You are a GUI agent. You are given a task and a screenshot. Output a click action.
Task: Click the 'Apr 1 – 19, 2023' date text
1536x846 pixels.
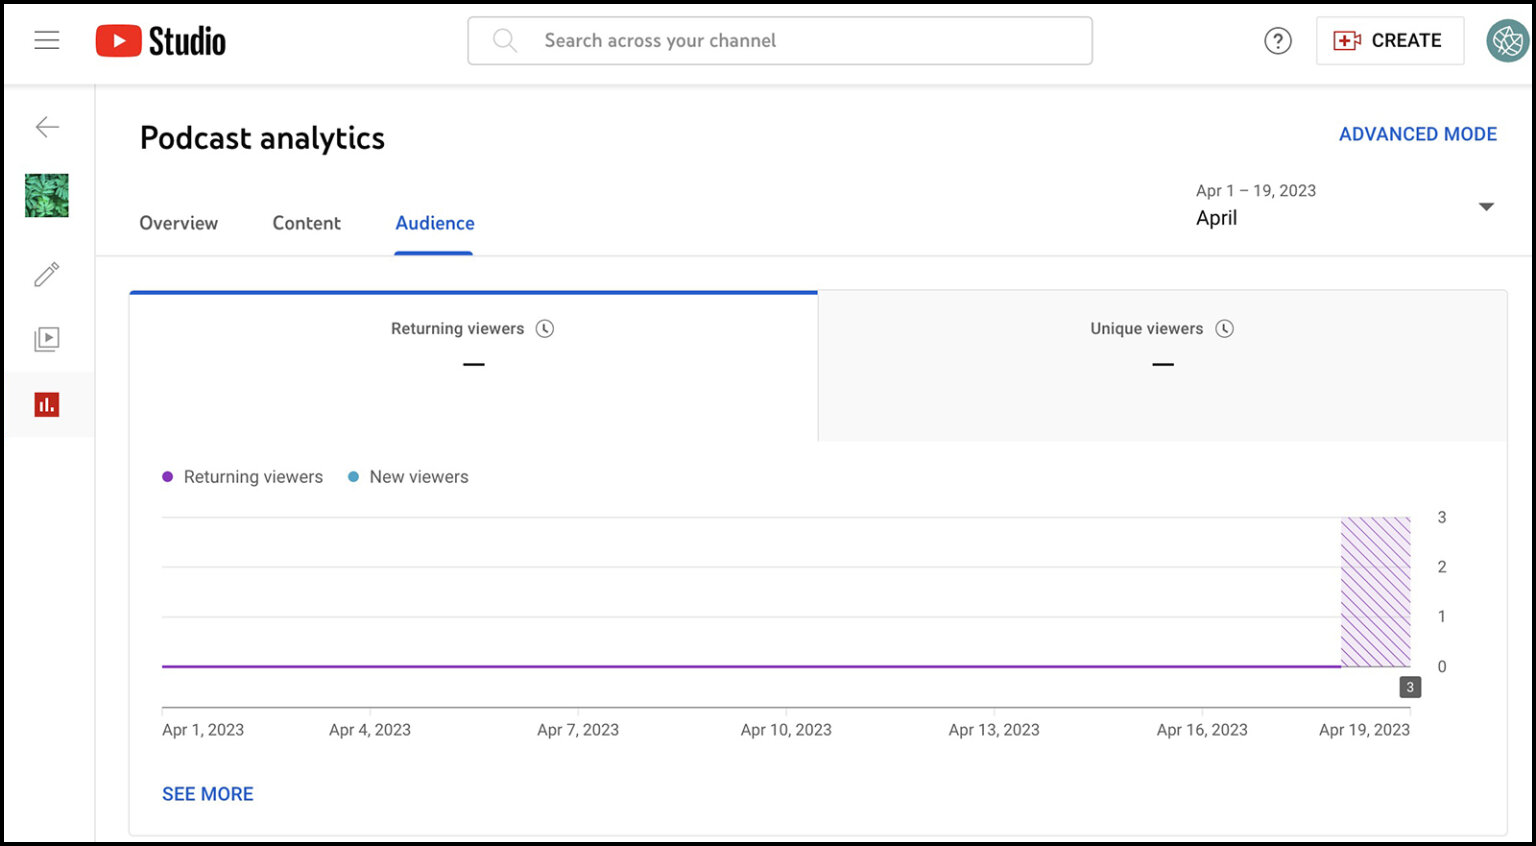tap(1256, 191)
